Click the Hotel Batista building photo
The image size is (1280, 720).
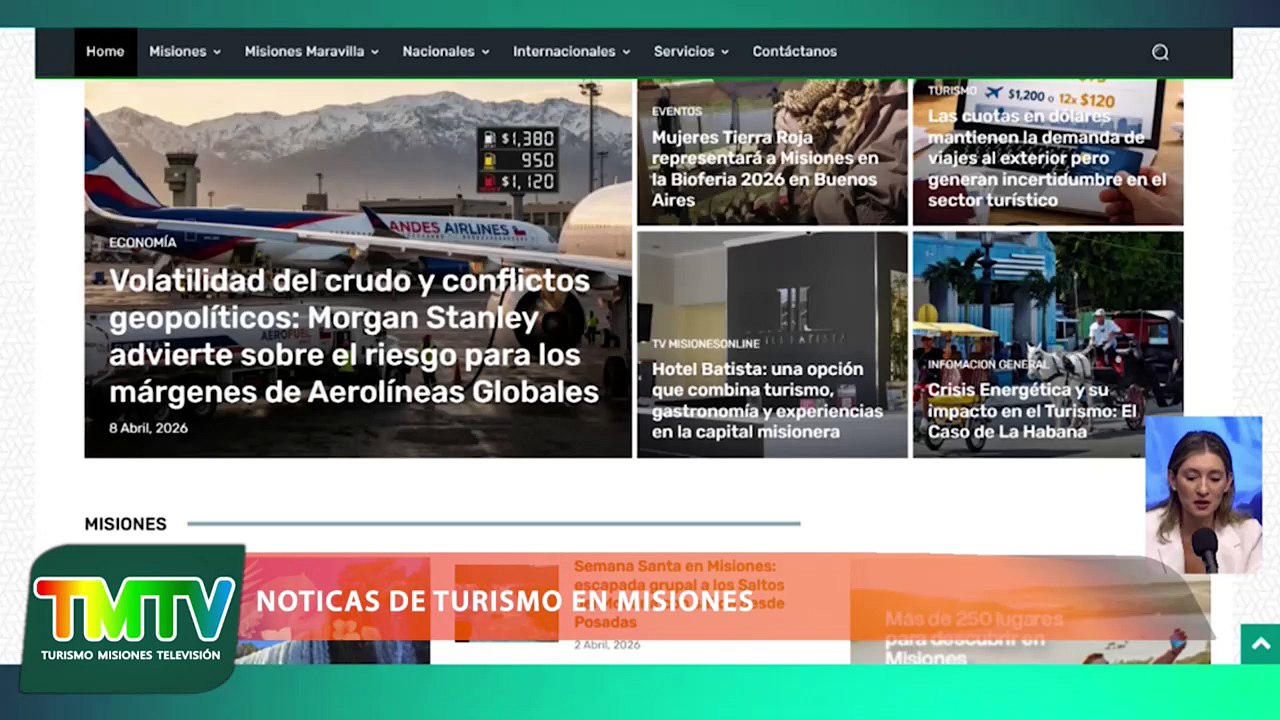pos(772,344)
